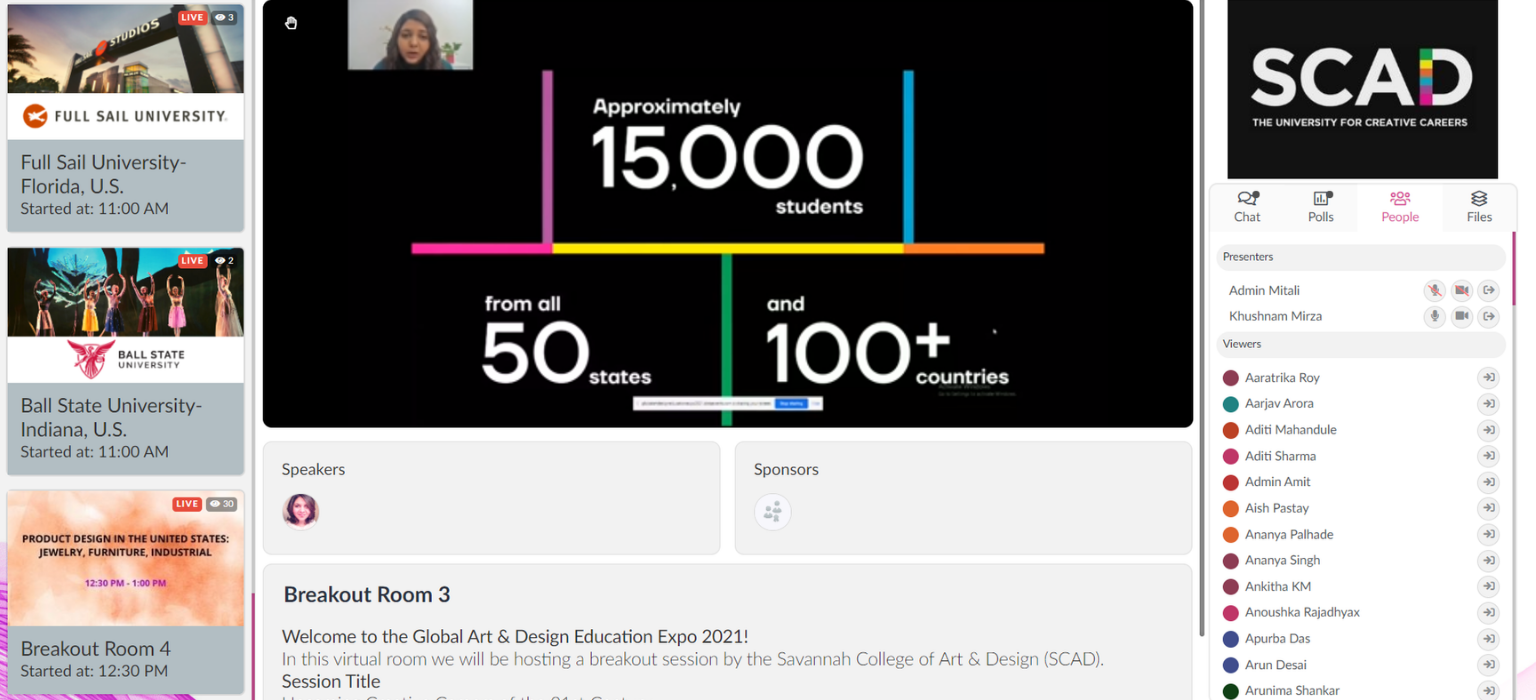Screen dimensions: 1536x700
Task: Open the Full Sail University live room
Action: (x=125, y=118)
